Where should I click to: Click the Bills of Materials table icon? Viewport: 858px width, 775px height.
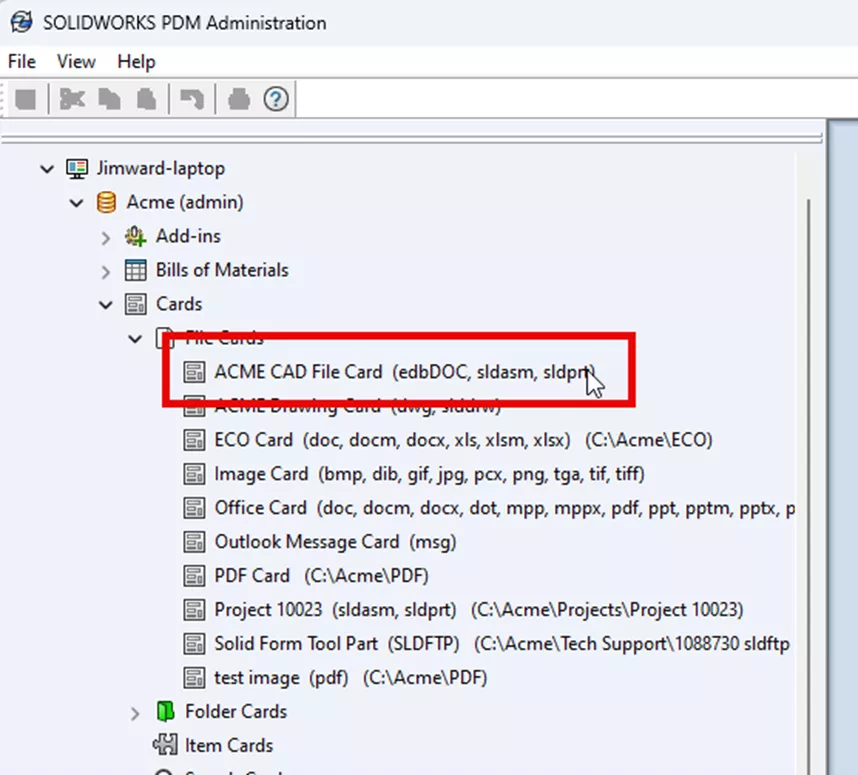click(135, 270)
